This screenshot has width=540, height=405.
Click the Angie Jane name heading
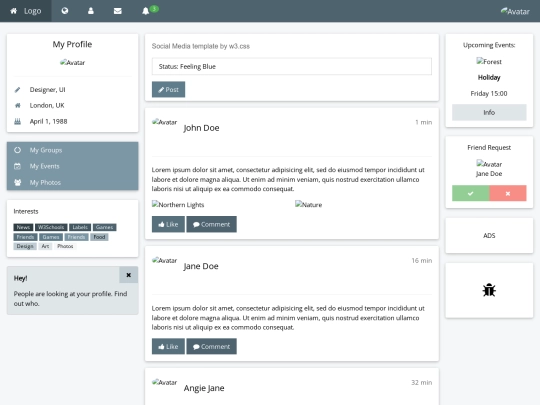coord(204,388)
